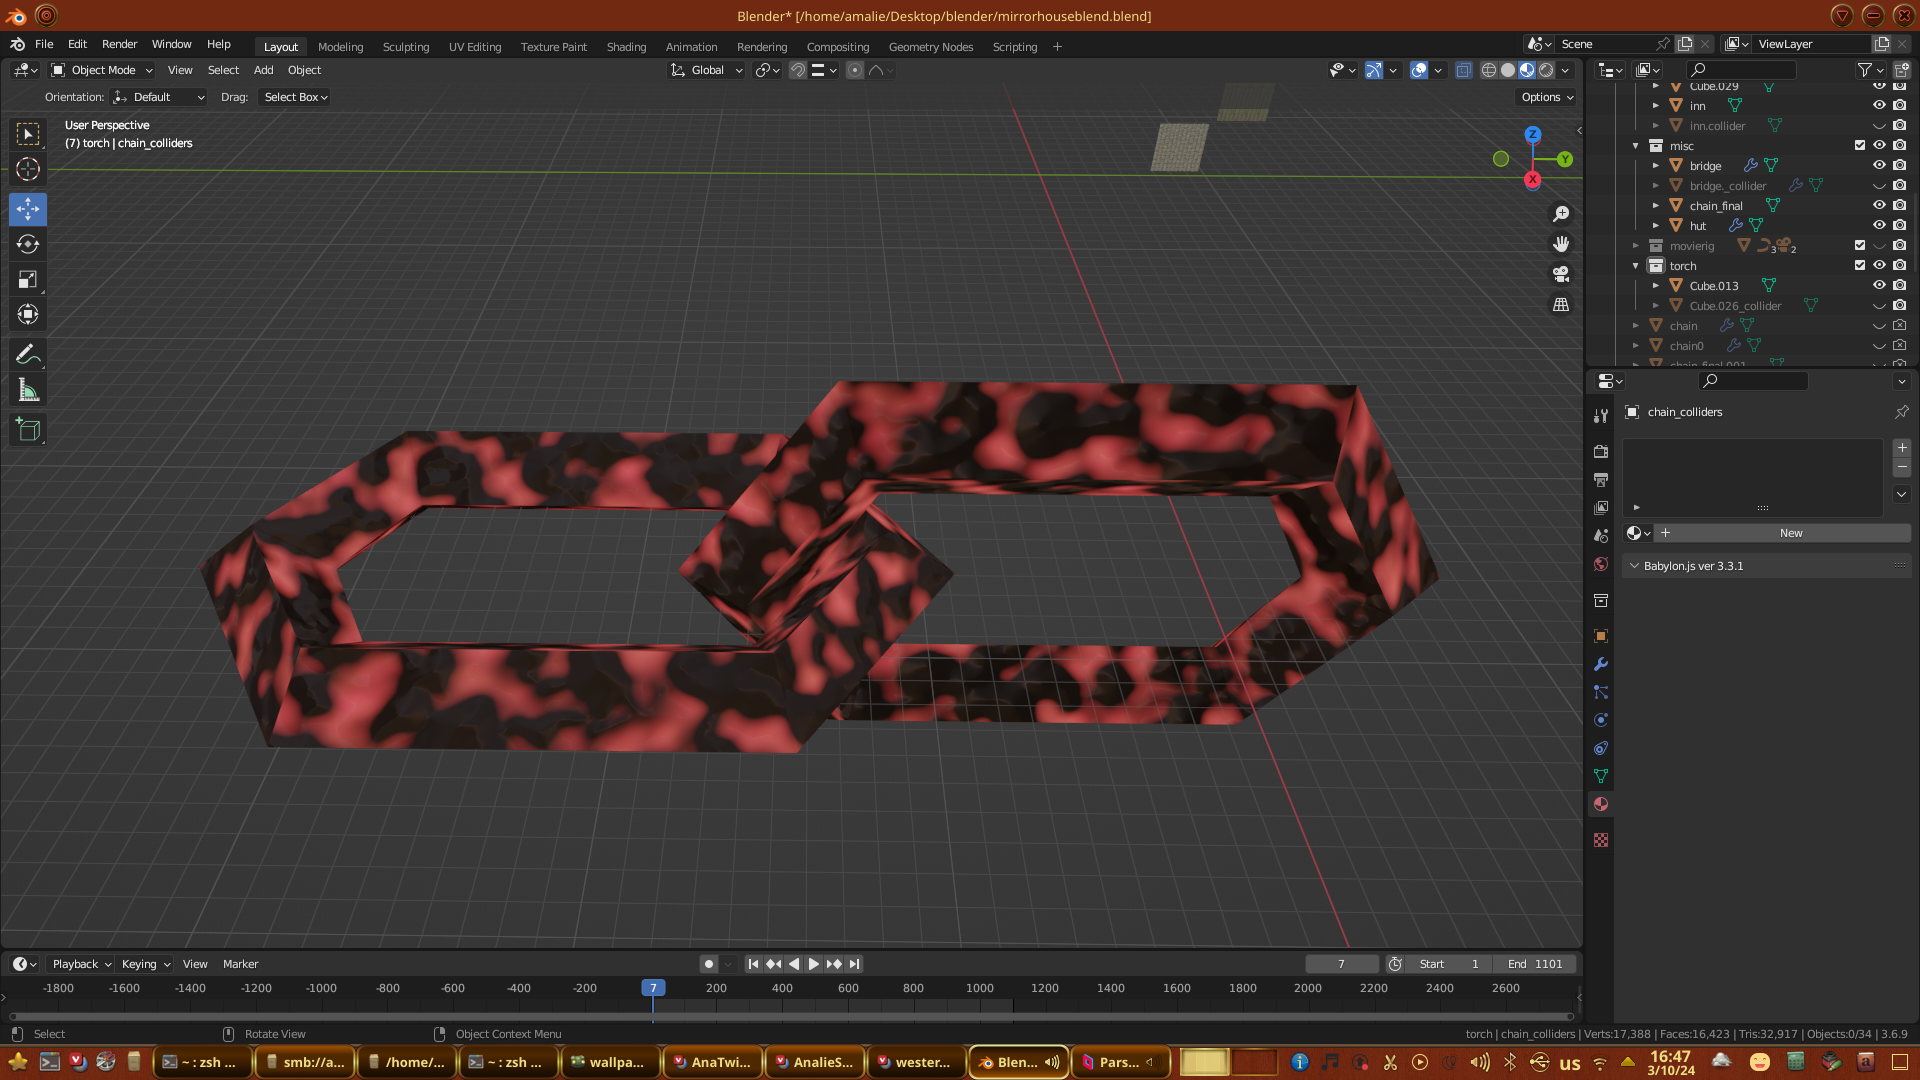Image resolution: width=1920 pixels, height=1080 pixels.
Task: Select the Measure tool
Action: 28,391
